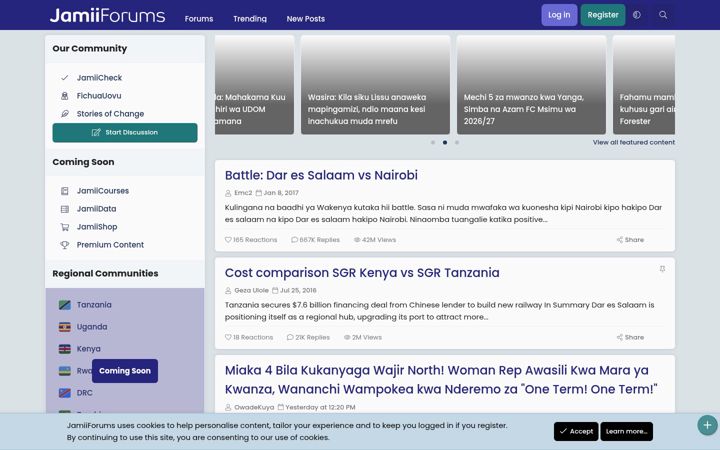Select third carousel dot

click(457, 142)
